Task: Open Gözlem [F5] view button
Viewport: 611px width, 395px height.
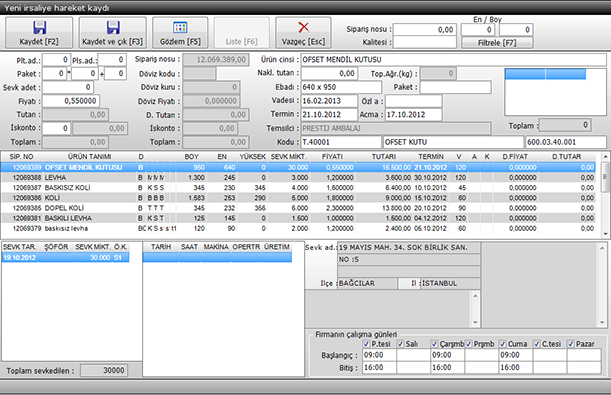Action: [x=180, y=33]
